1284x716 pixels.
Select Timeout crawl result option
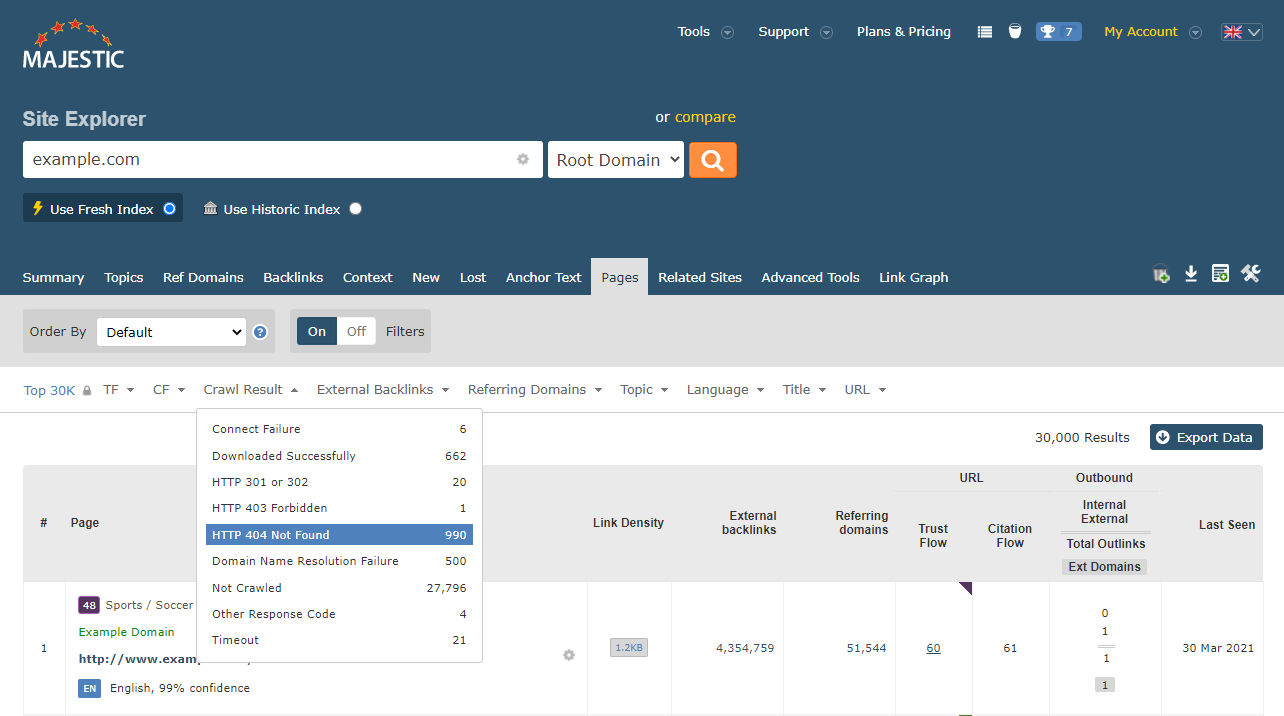click(x=339, y=640)
